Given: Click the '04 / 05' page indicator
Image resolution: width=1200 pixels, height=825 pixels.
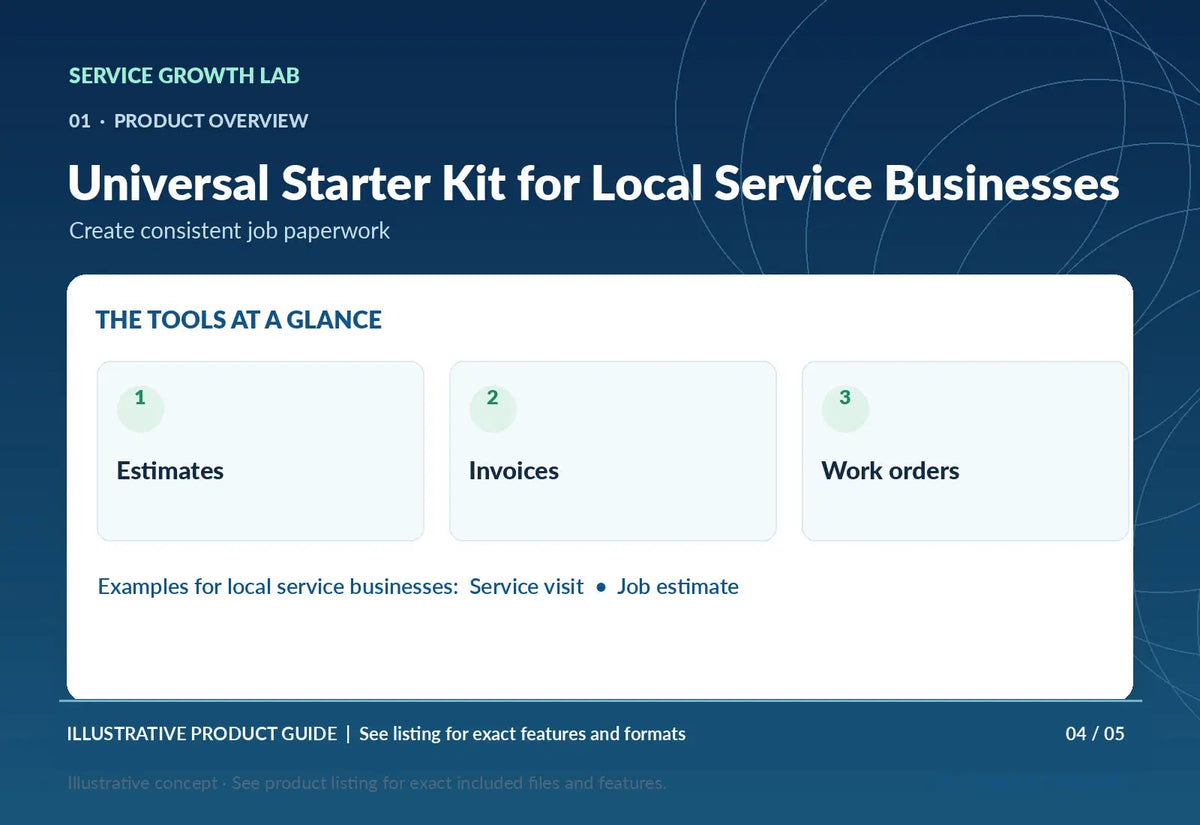Looking at the screenshot, I should pyautogui.click(x=1095, y=734).
